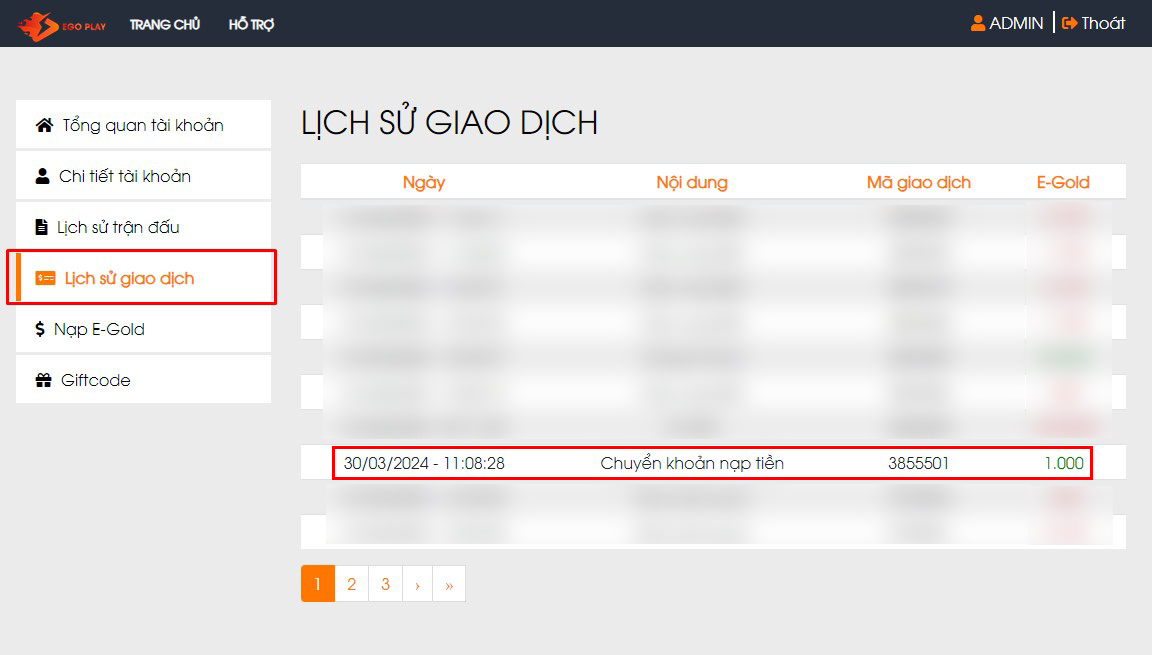Click the date 30/03/2024 - 11:08:28
This screenshot has height=655, width=1152.
click(x=424, y=463)
